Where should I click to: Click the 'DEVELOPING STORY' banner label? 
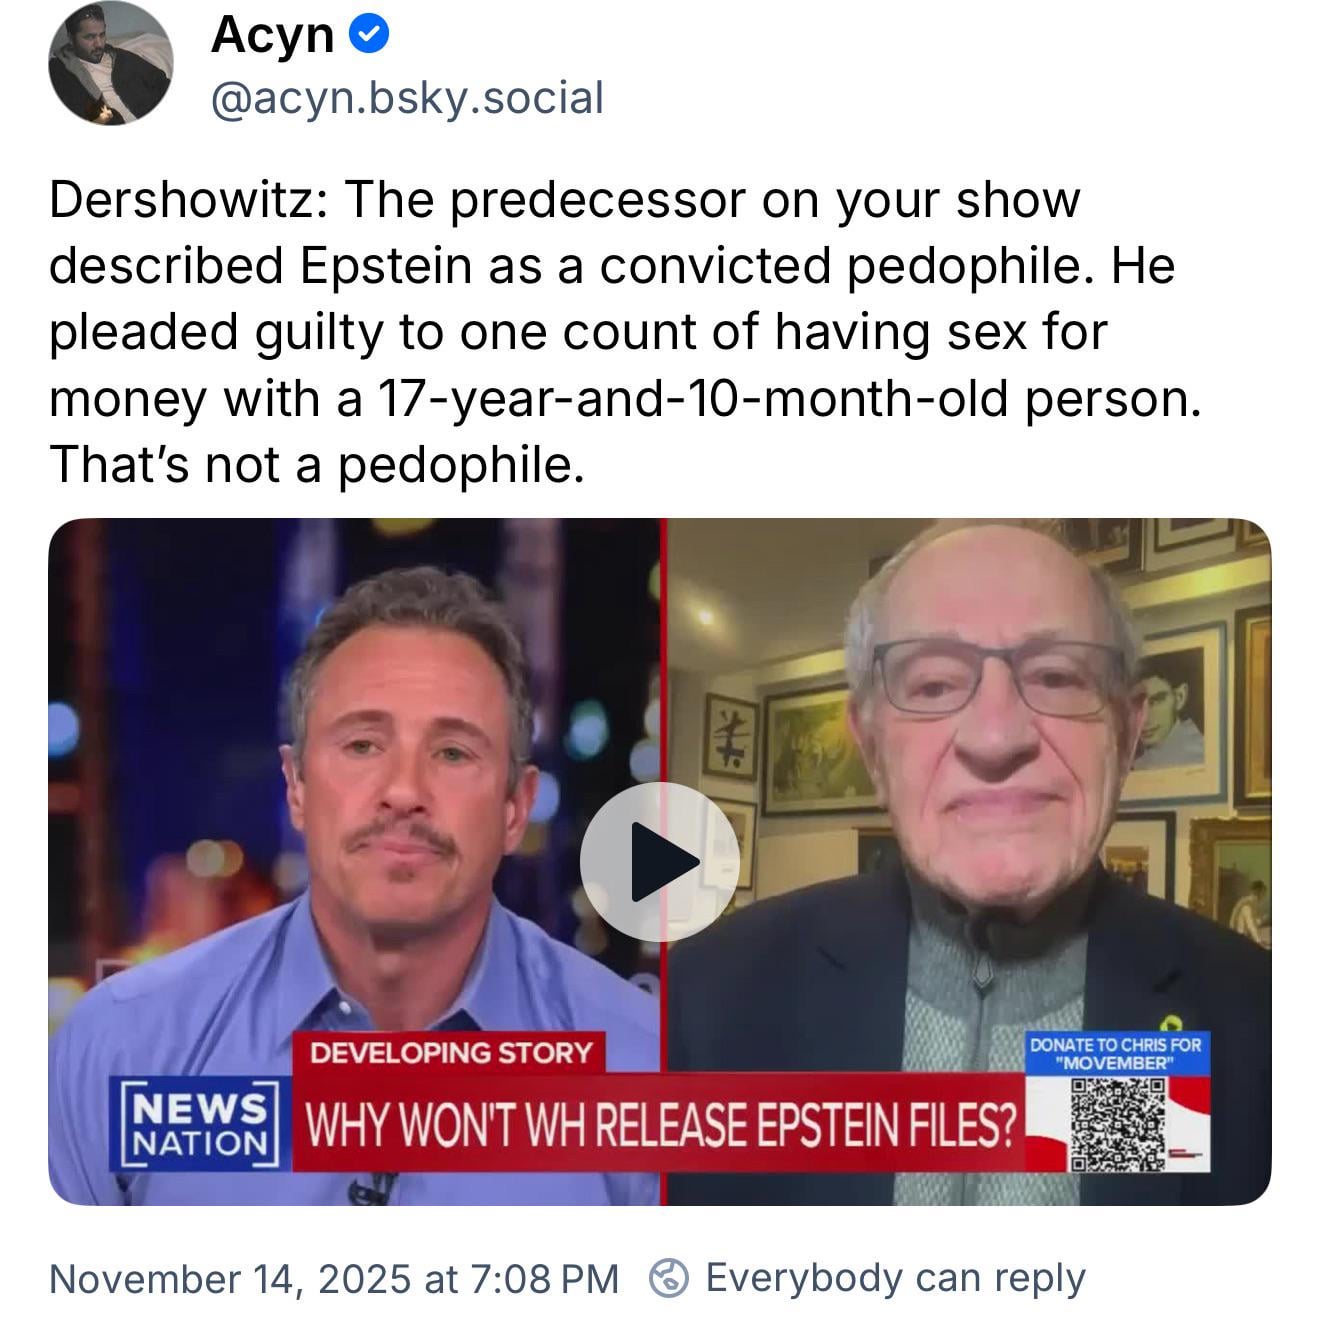click(450, 1052)
